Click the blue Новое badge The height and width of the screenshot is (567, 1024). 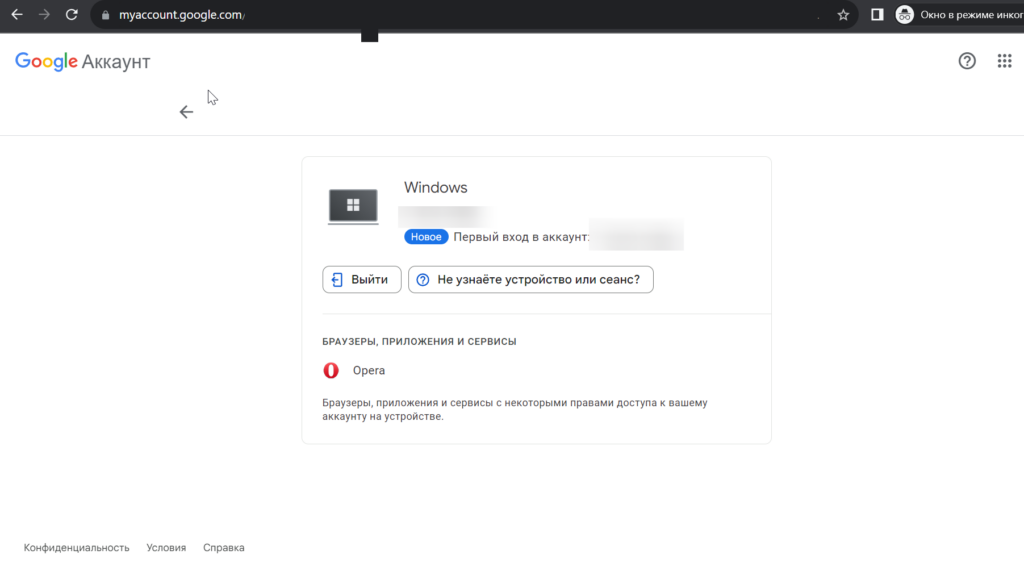tap(426, 236)
